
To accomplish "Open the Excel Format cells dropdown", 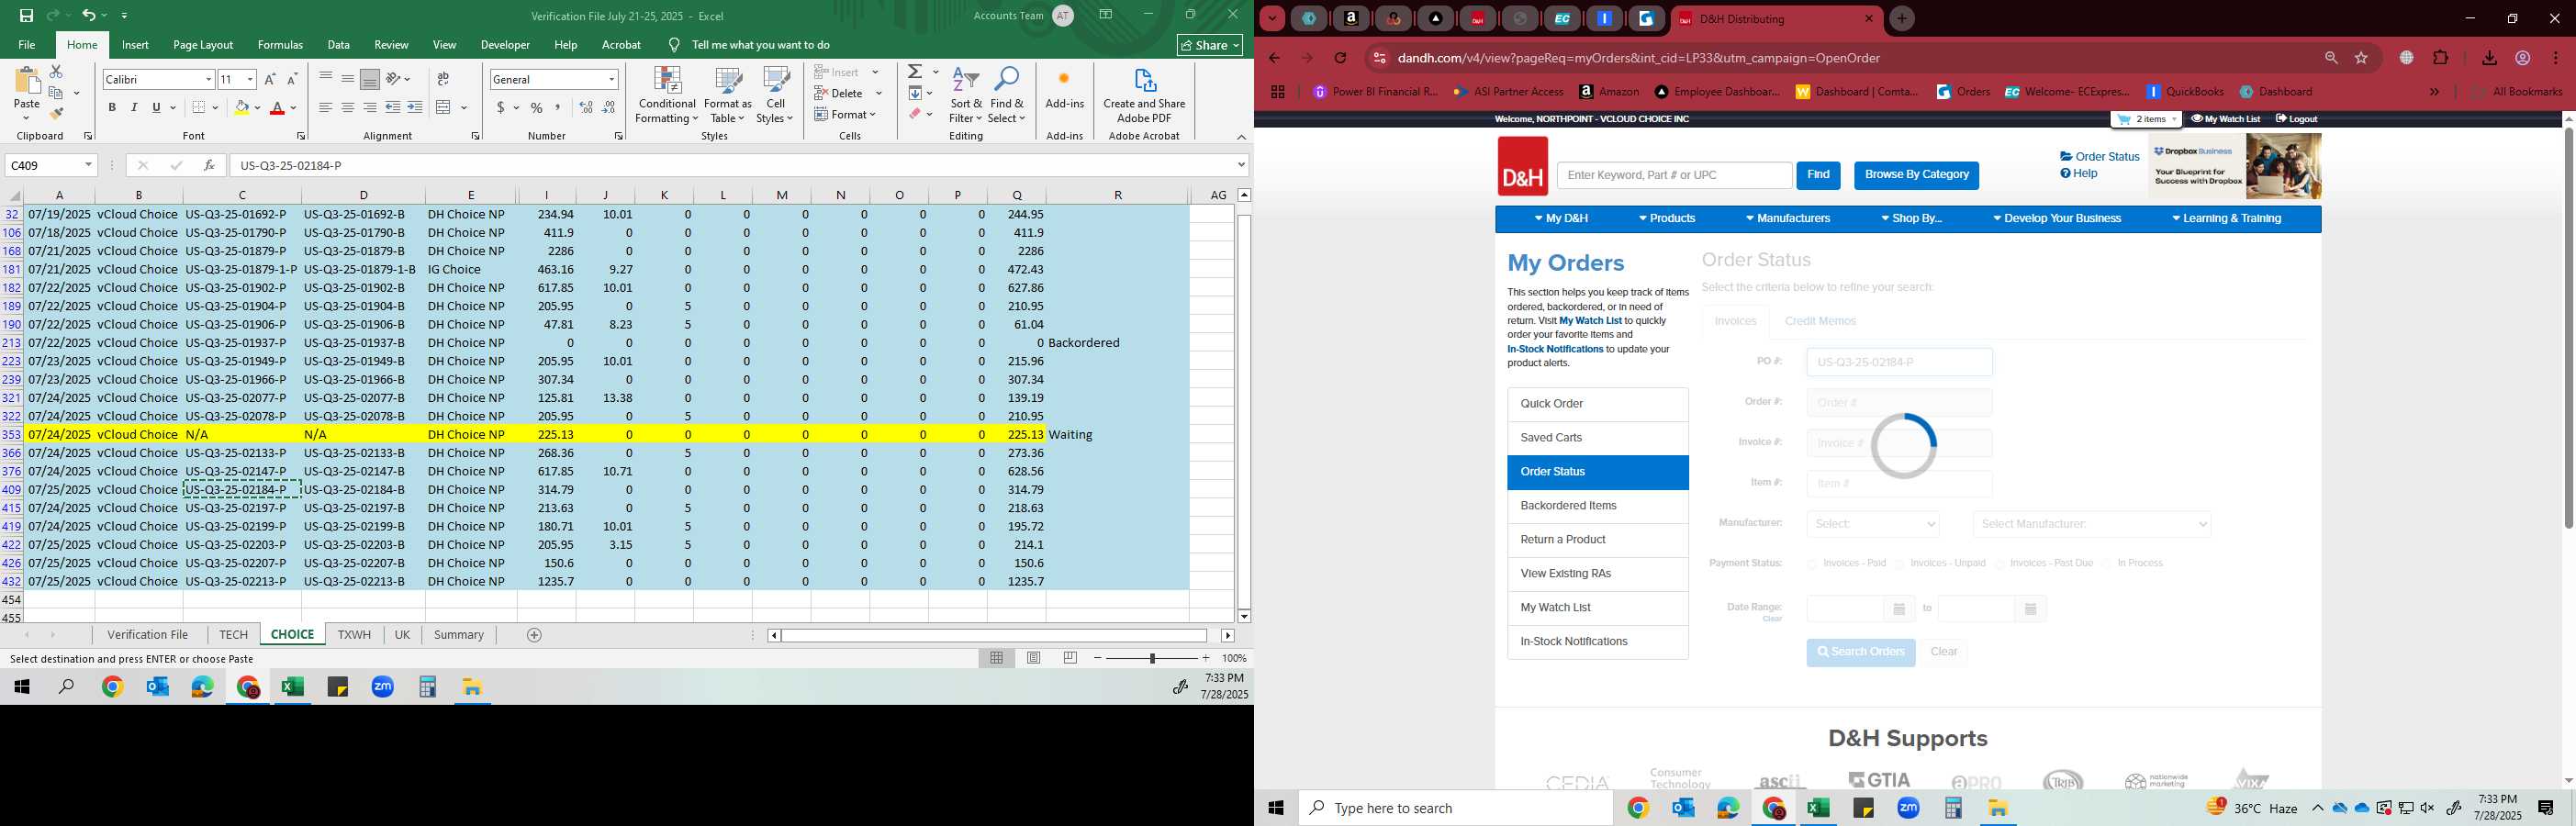I will (x=846, y=114).
